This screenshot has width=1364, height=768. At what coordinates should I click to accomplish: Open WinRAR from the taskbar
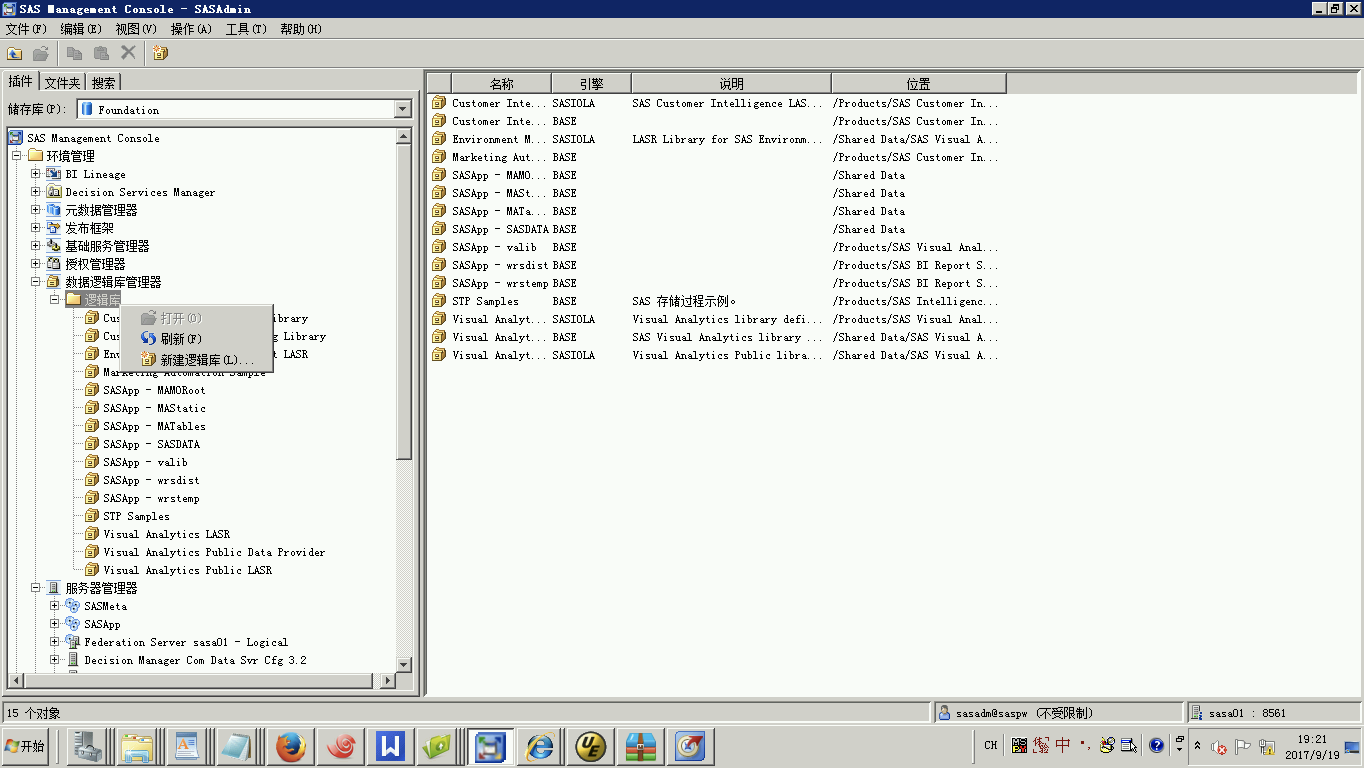[641, 746]
